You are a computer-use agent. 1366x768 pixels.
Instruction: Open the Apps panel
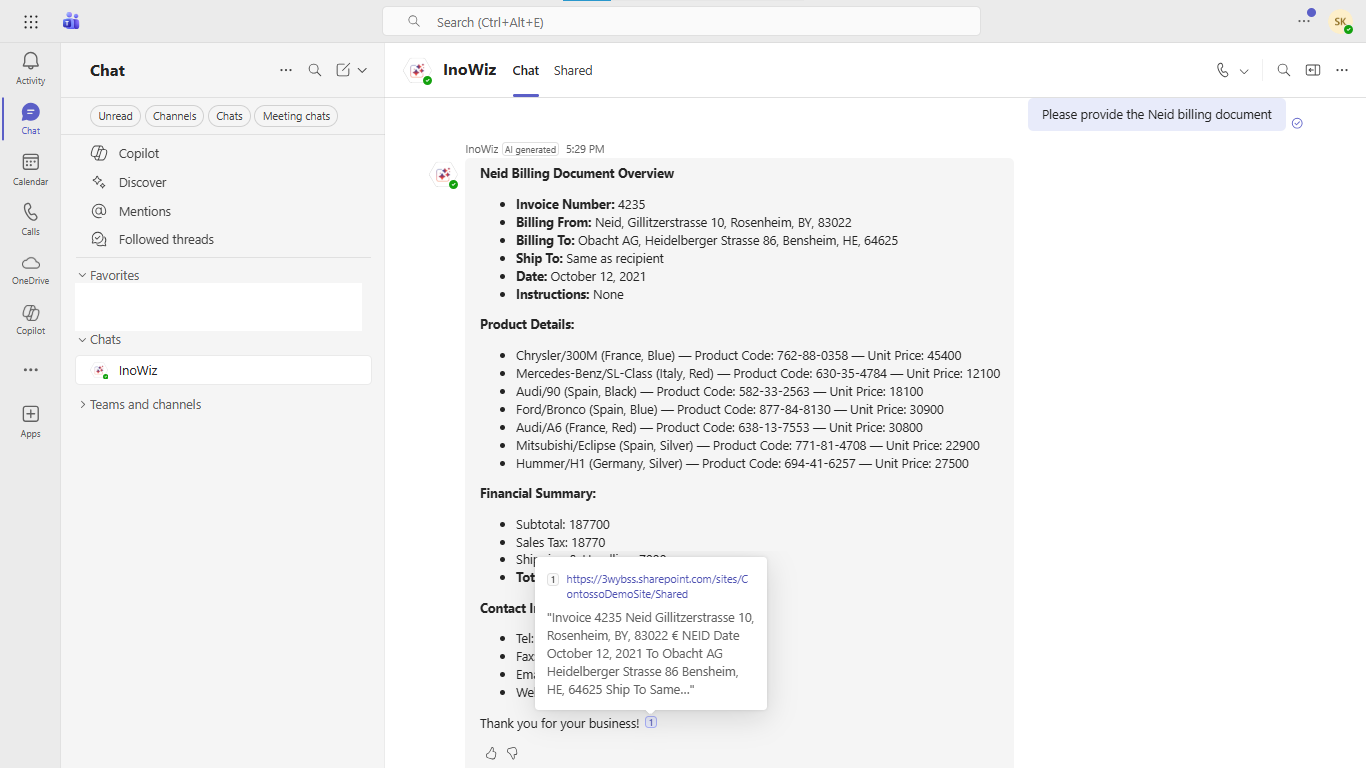click(30, 419)
